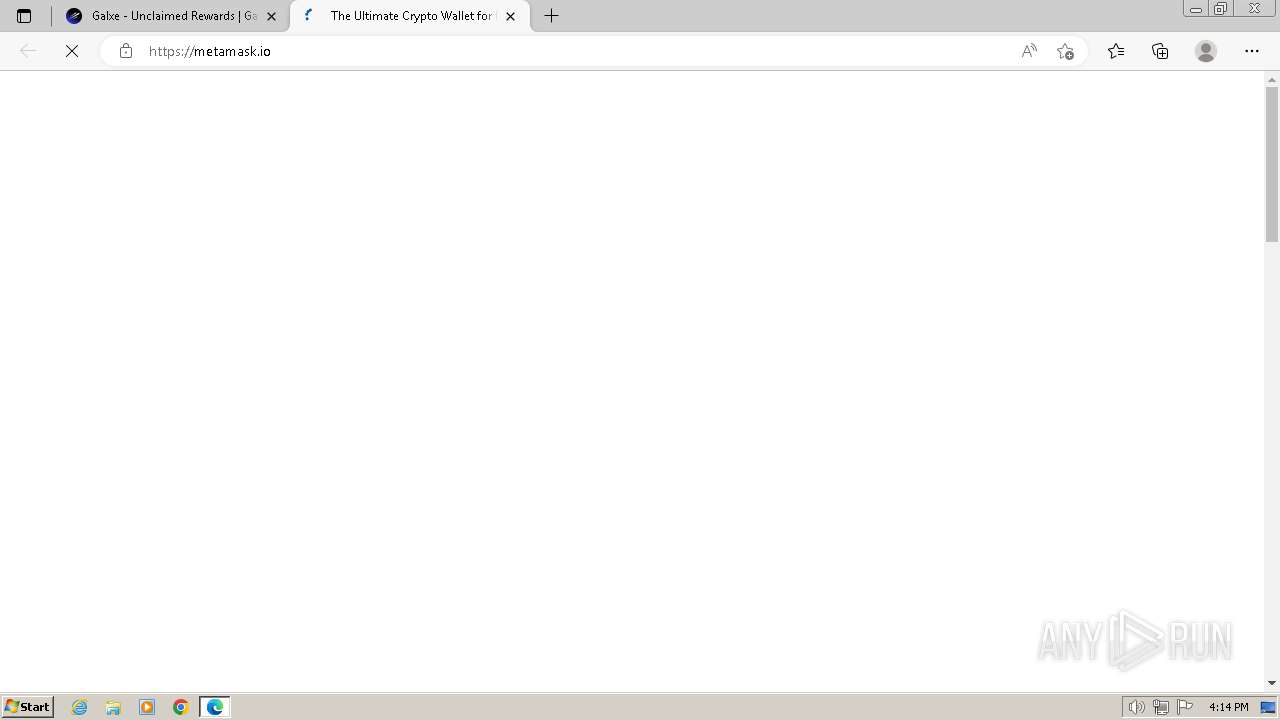
Task: Switch to the Galxe Unclaimed Rewards tab
Action: point(170,16)
